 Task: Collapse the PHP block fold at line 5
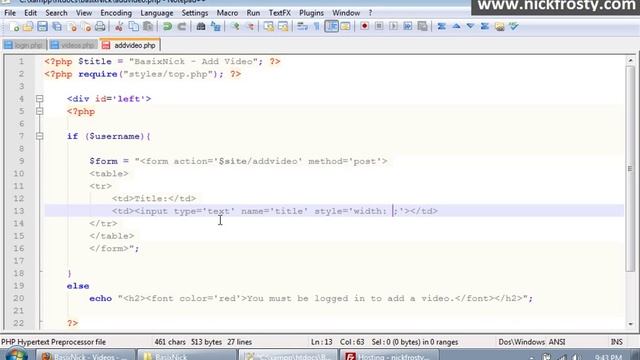[x=40, y=111]
